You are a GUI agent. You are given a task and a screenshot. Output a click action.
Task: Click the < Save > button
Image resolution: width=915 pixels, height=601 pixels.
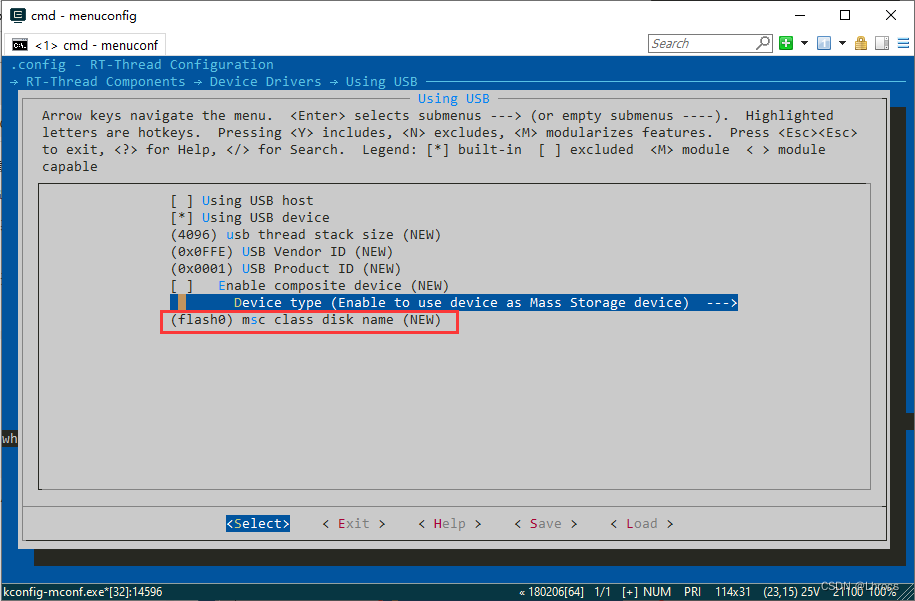pyautogui.click(x=546, y=523)
